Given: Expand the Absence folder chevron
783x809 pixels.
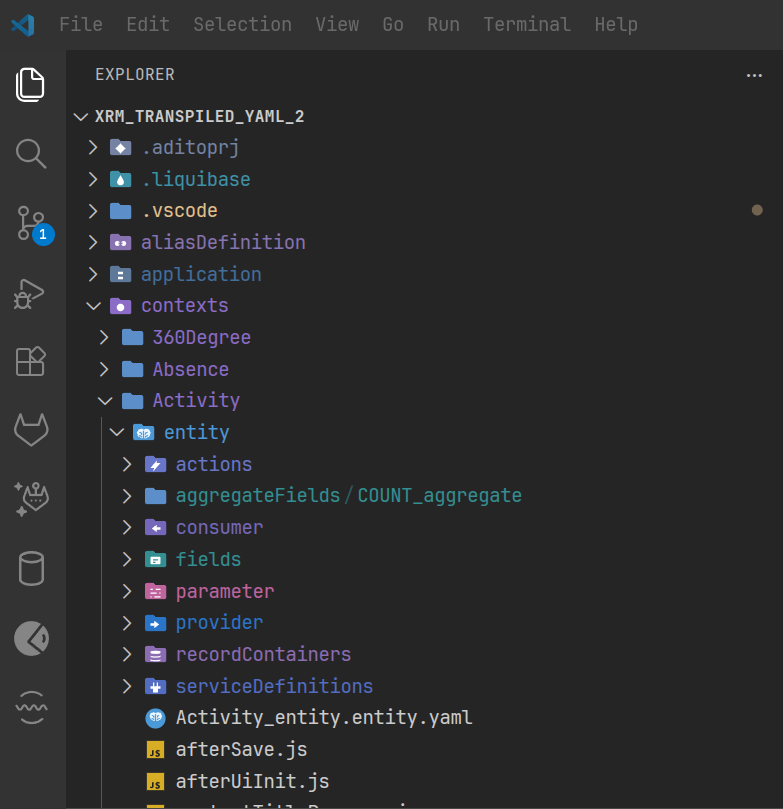Looking at the screenshot, I should coord(104,369).
